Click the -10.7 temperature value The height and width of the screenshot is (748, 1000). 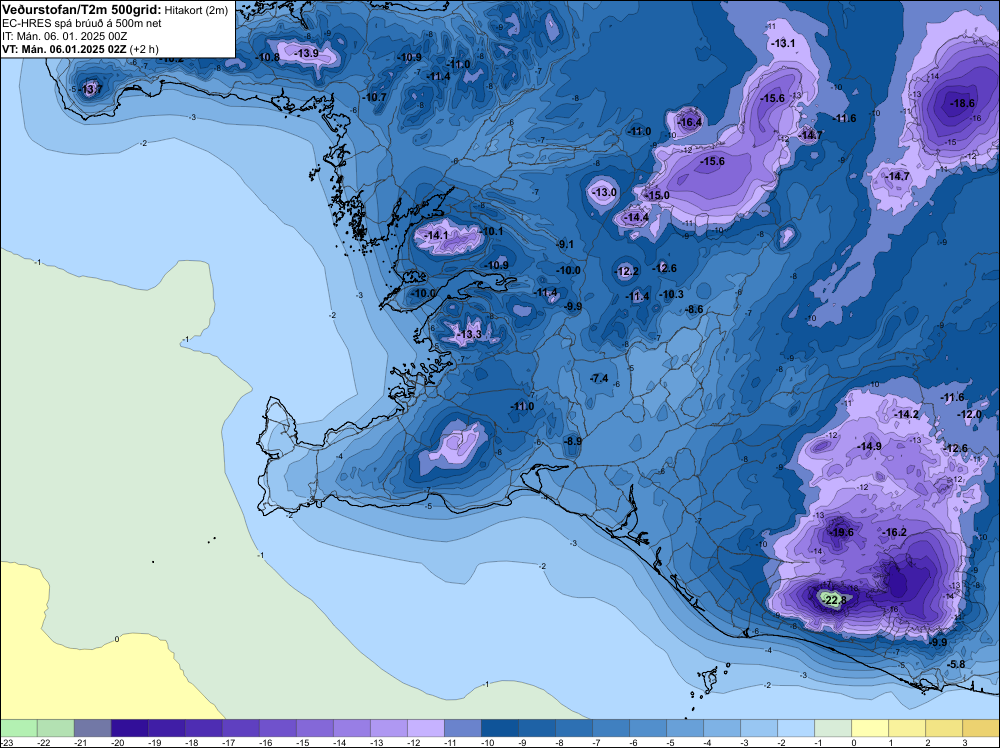pyautogui.click(x=375, y=98)
